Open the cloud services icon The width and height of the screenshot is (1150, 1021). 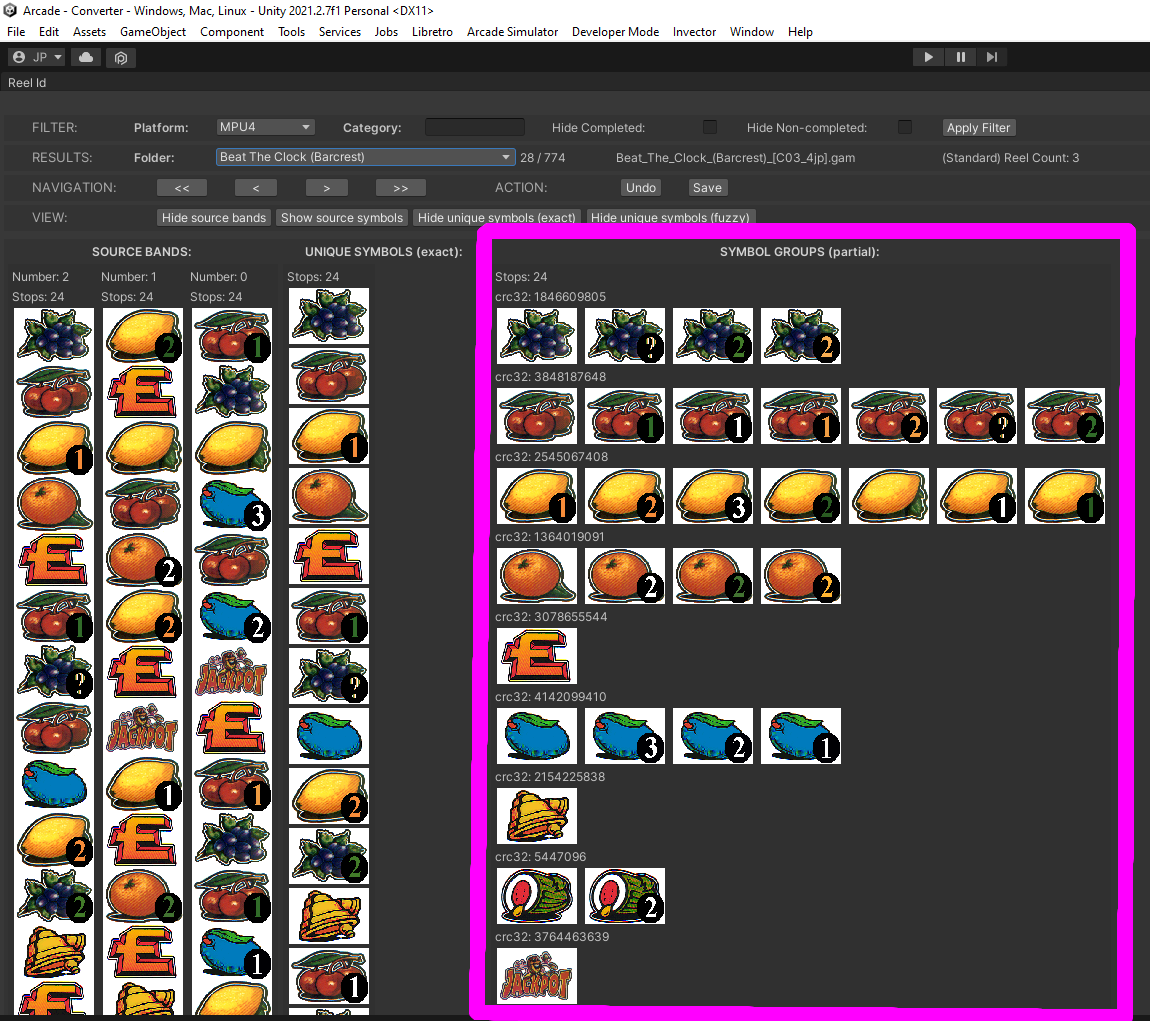86,58
